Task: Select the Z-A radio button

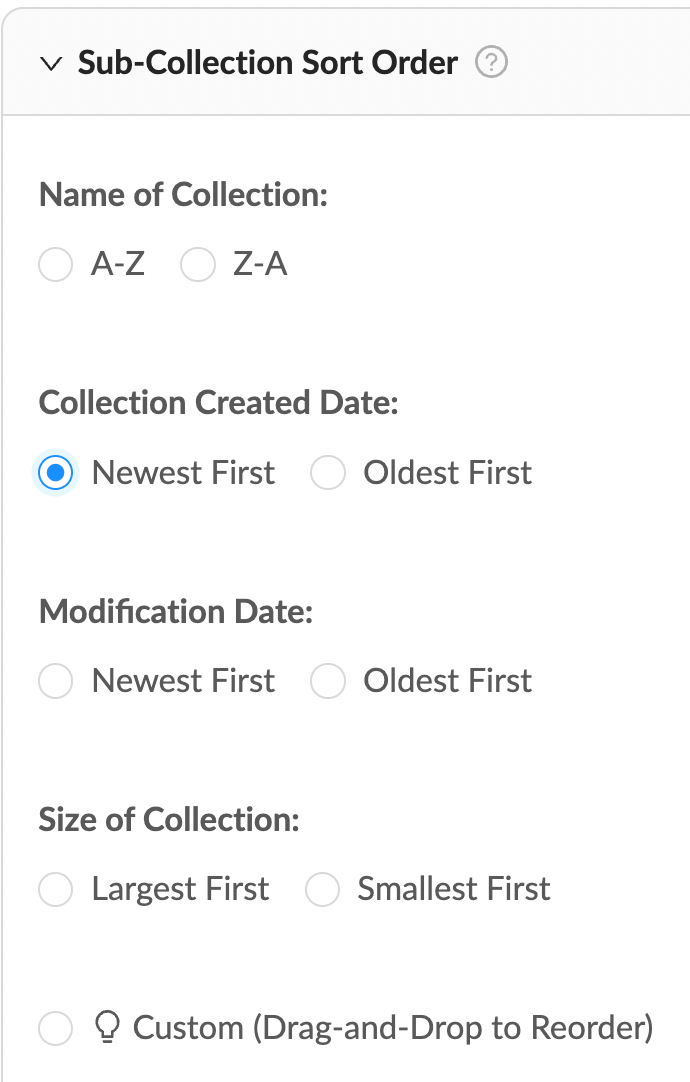Action: click(x=198, y=265)
